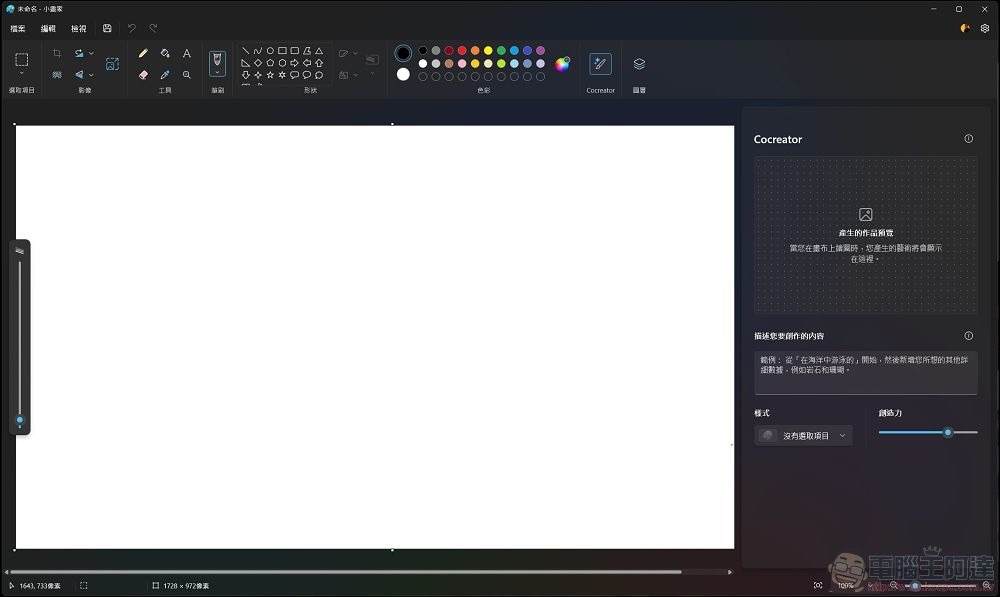Select the Eraser tool

click(143, 75)
